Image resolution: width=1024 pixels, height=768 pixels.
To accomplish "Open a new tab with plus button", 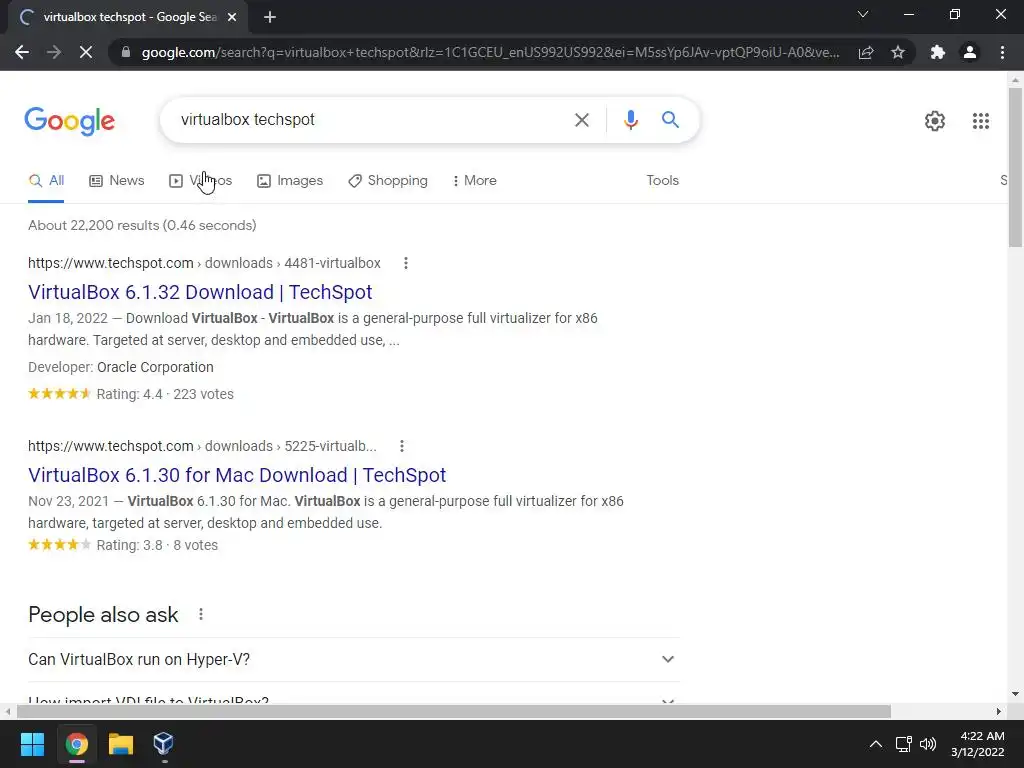I will 270,17.
